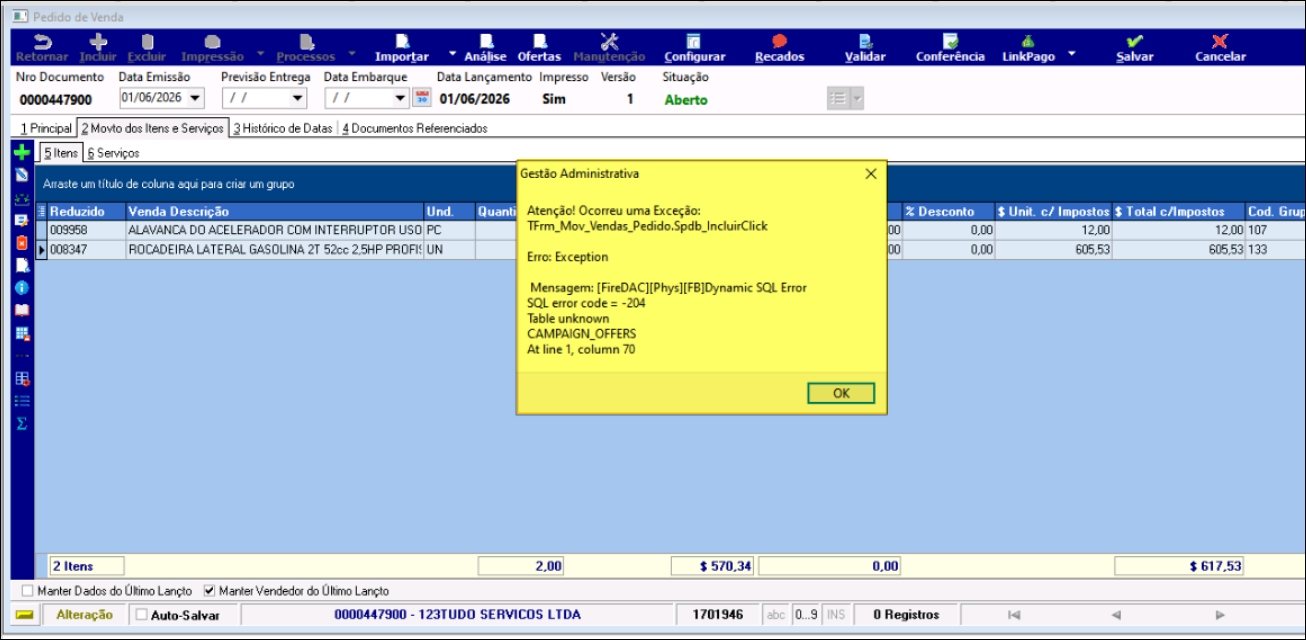Click the sidebar blue info icon
This screenshot has height=640, width=1306.
pos(21,287)
